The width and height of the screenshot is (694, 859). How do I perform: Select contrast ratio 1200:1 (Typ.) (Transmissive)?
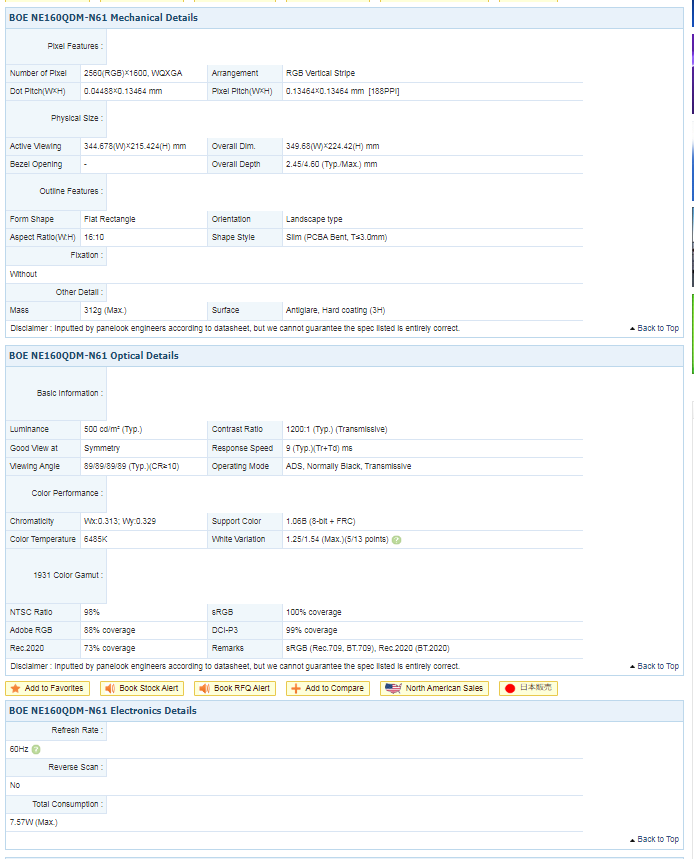coord(336,430)
